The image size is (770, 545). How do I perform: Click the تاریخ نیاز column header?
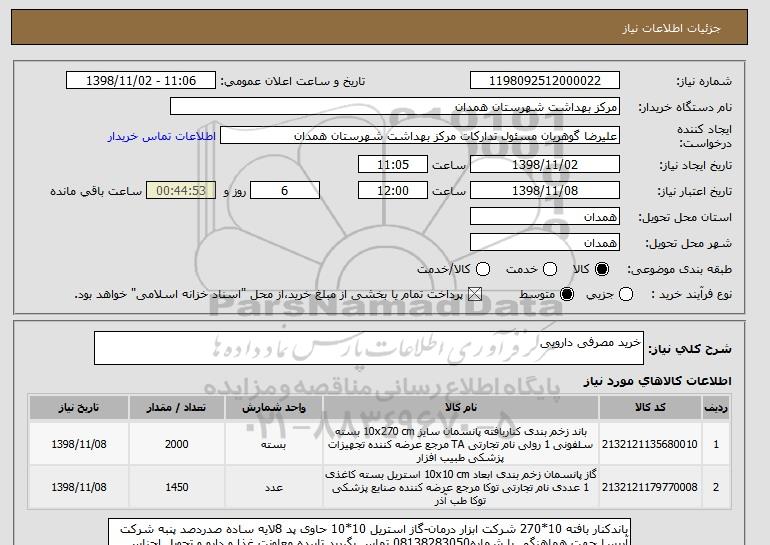tap(79, 408)
